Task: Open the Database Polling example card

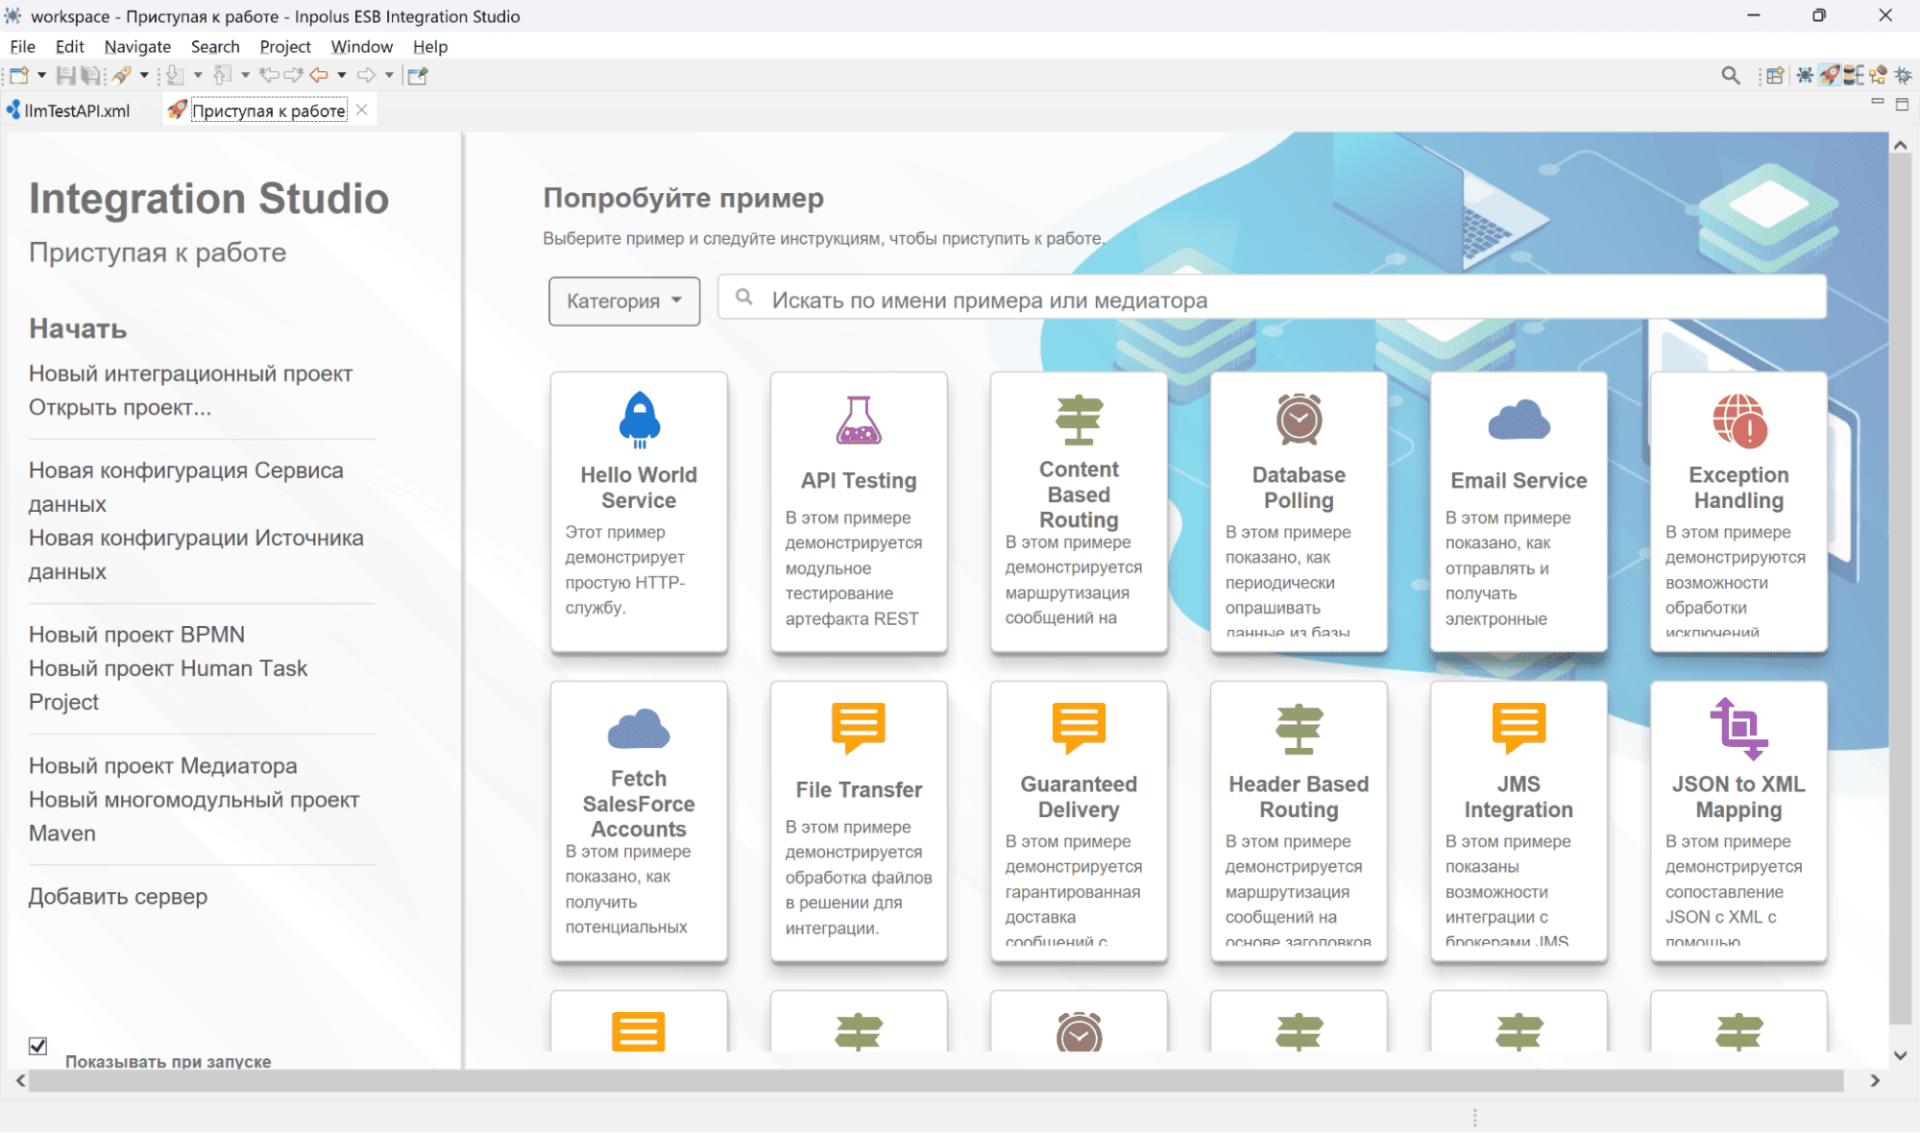Action: (x=1299, y=512)
